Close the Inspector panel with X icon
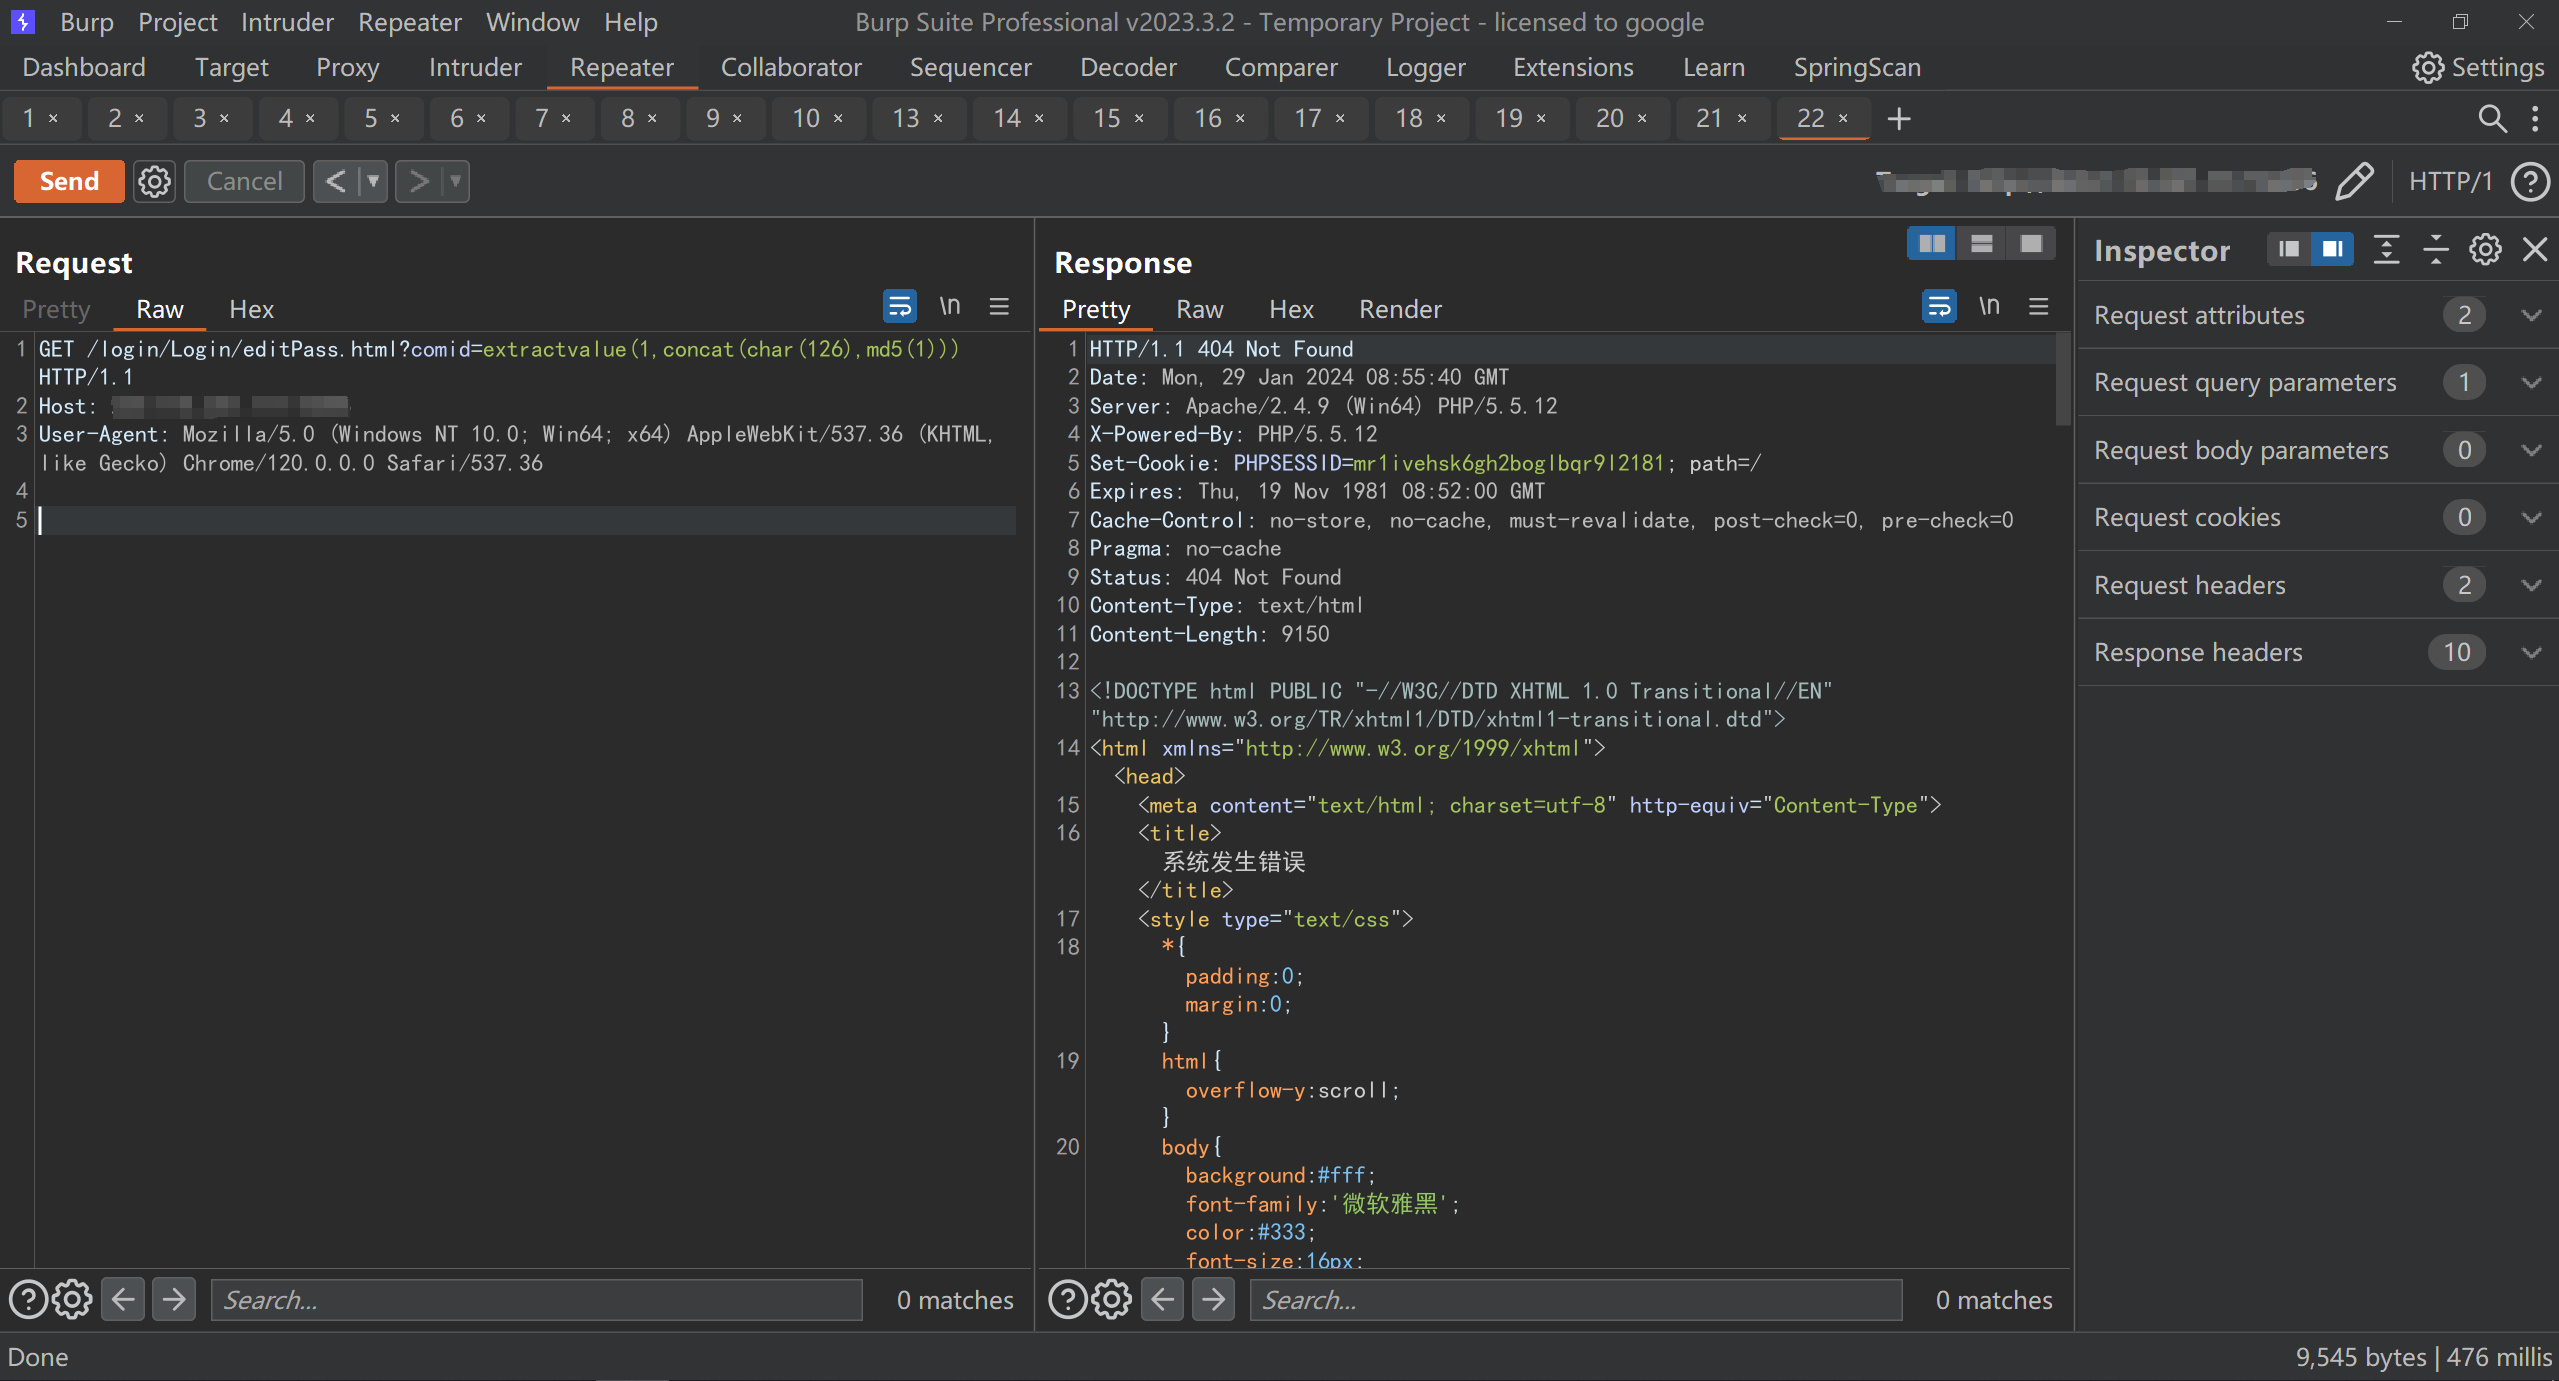This screenshot has height=1381, width=2559. [2535, 249]
